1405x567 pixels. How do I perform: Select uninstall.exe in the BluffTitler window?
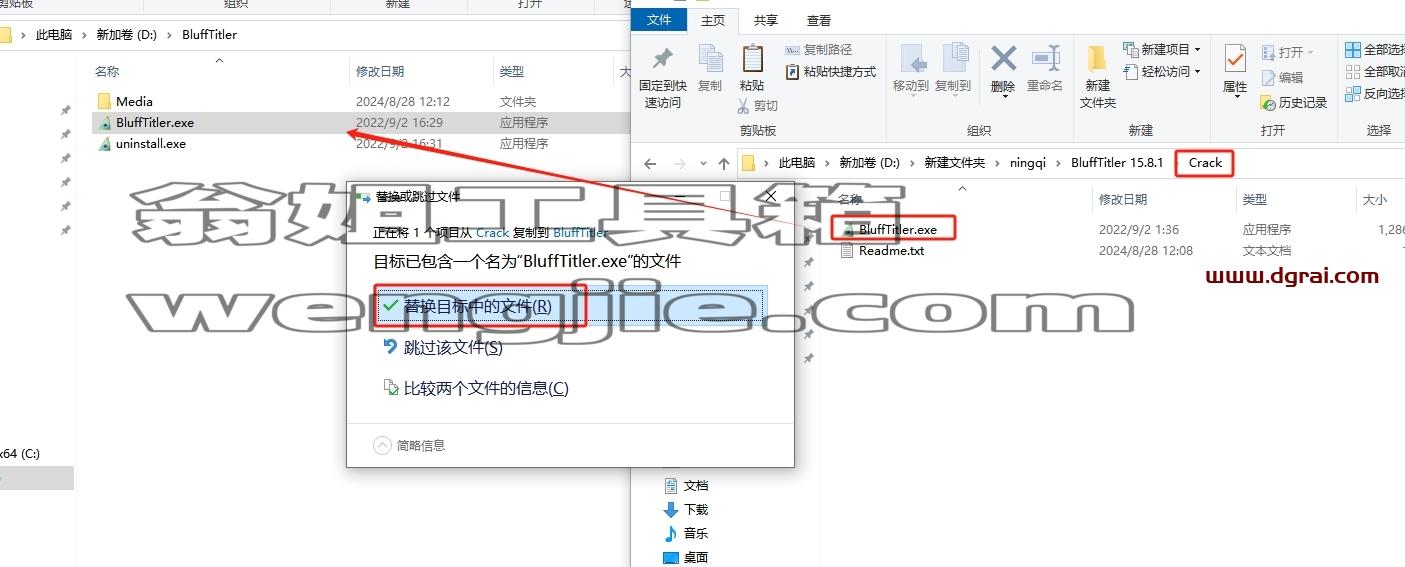tap(150, 143)
